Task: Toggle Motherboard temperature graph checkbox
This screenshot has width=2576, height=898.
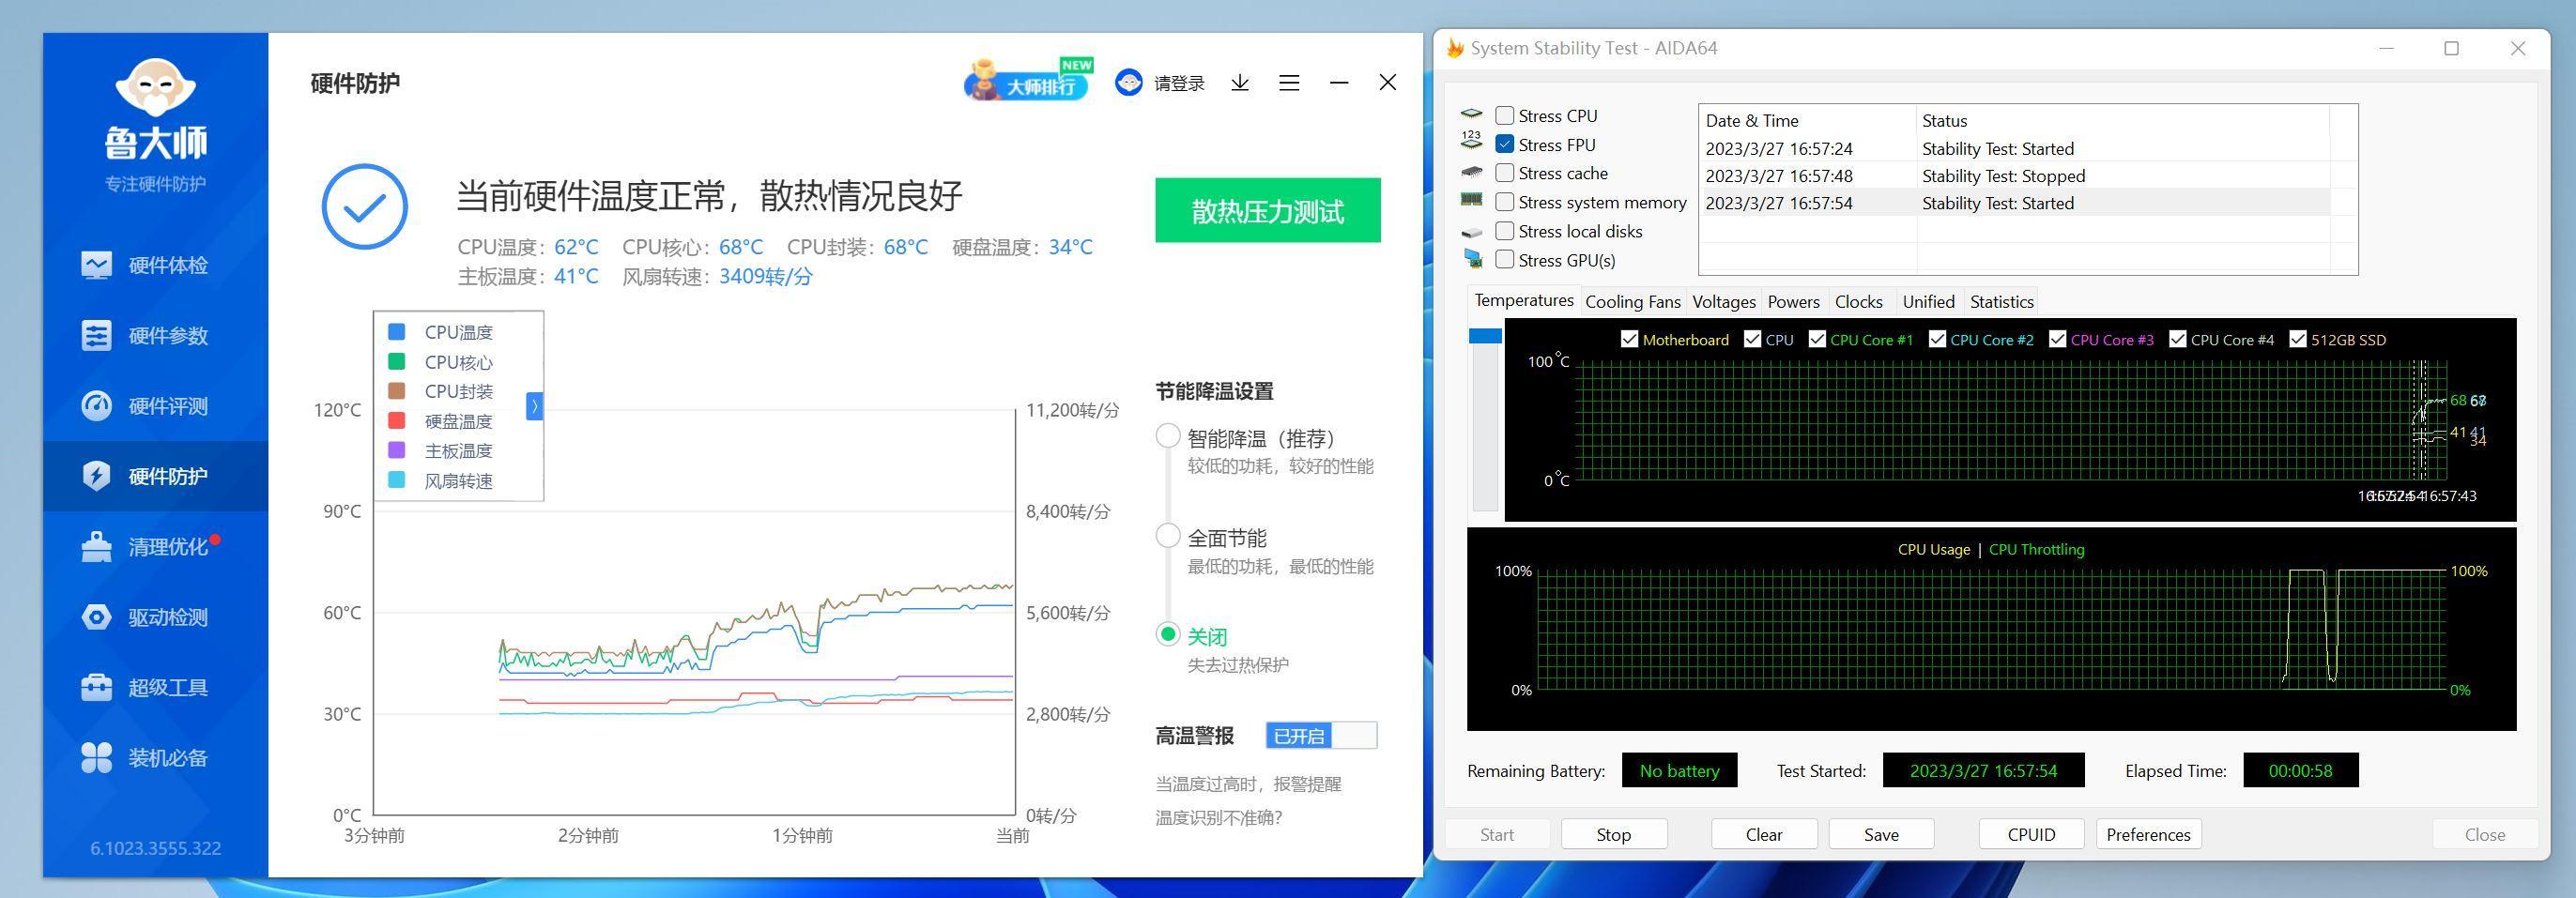Action: 1629,339
